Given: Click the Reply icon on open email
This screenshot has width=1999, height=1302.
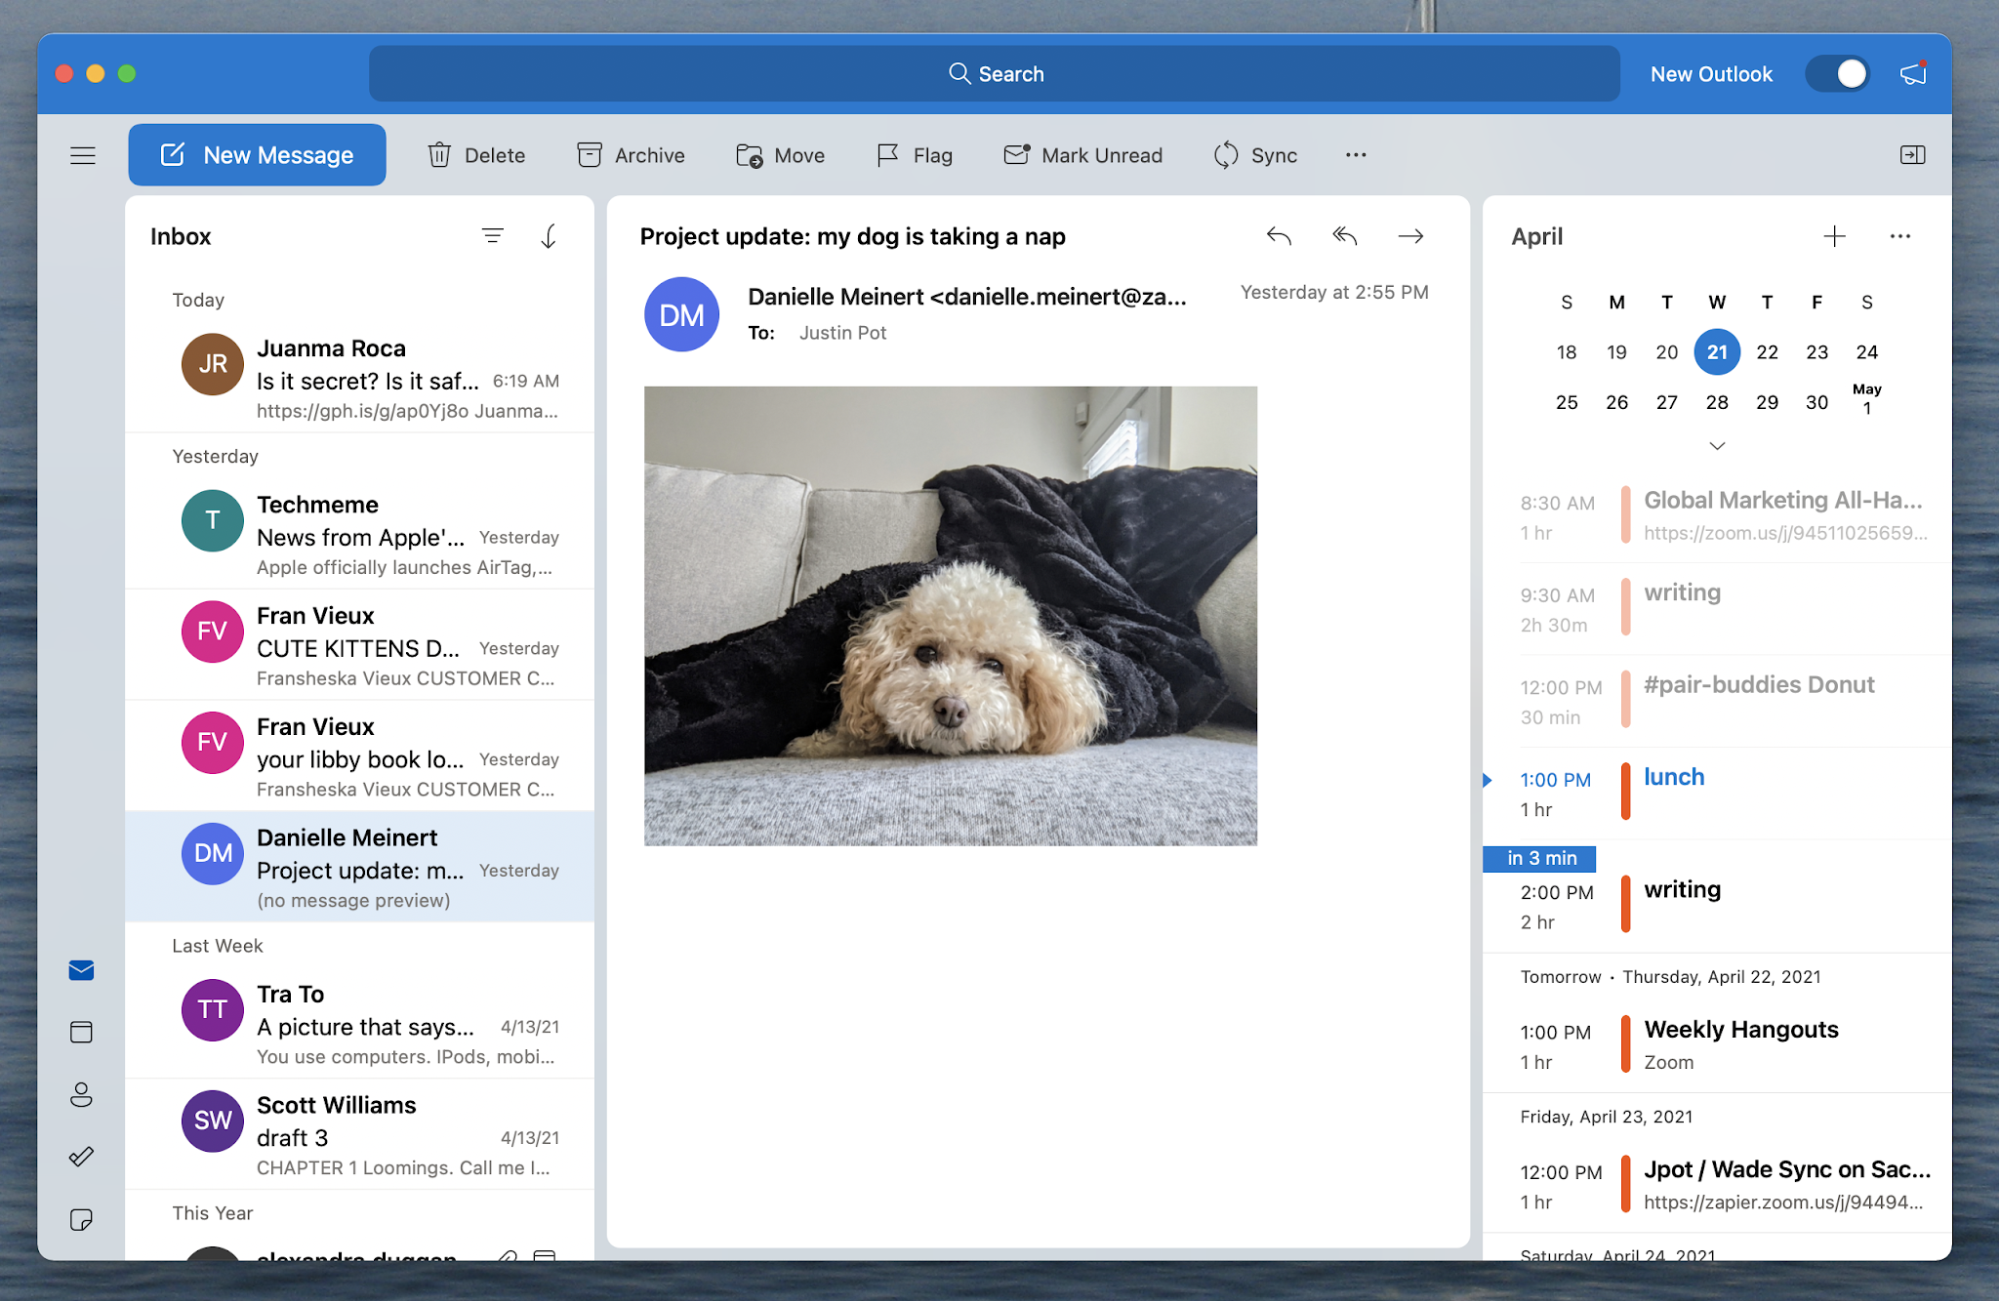Looking at the screenshot, I should [1278, 236].
